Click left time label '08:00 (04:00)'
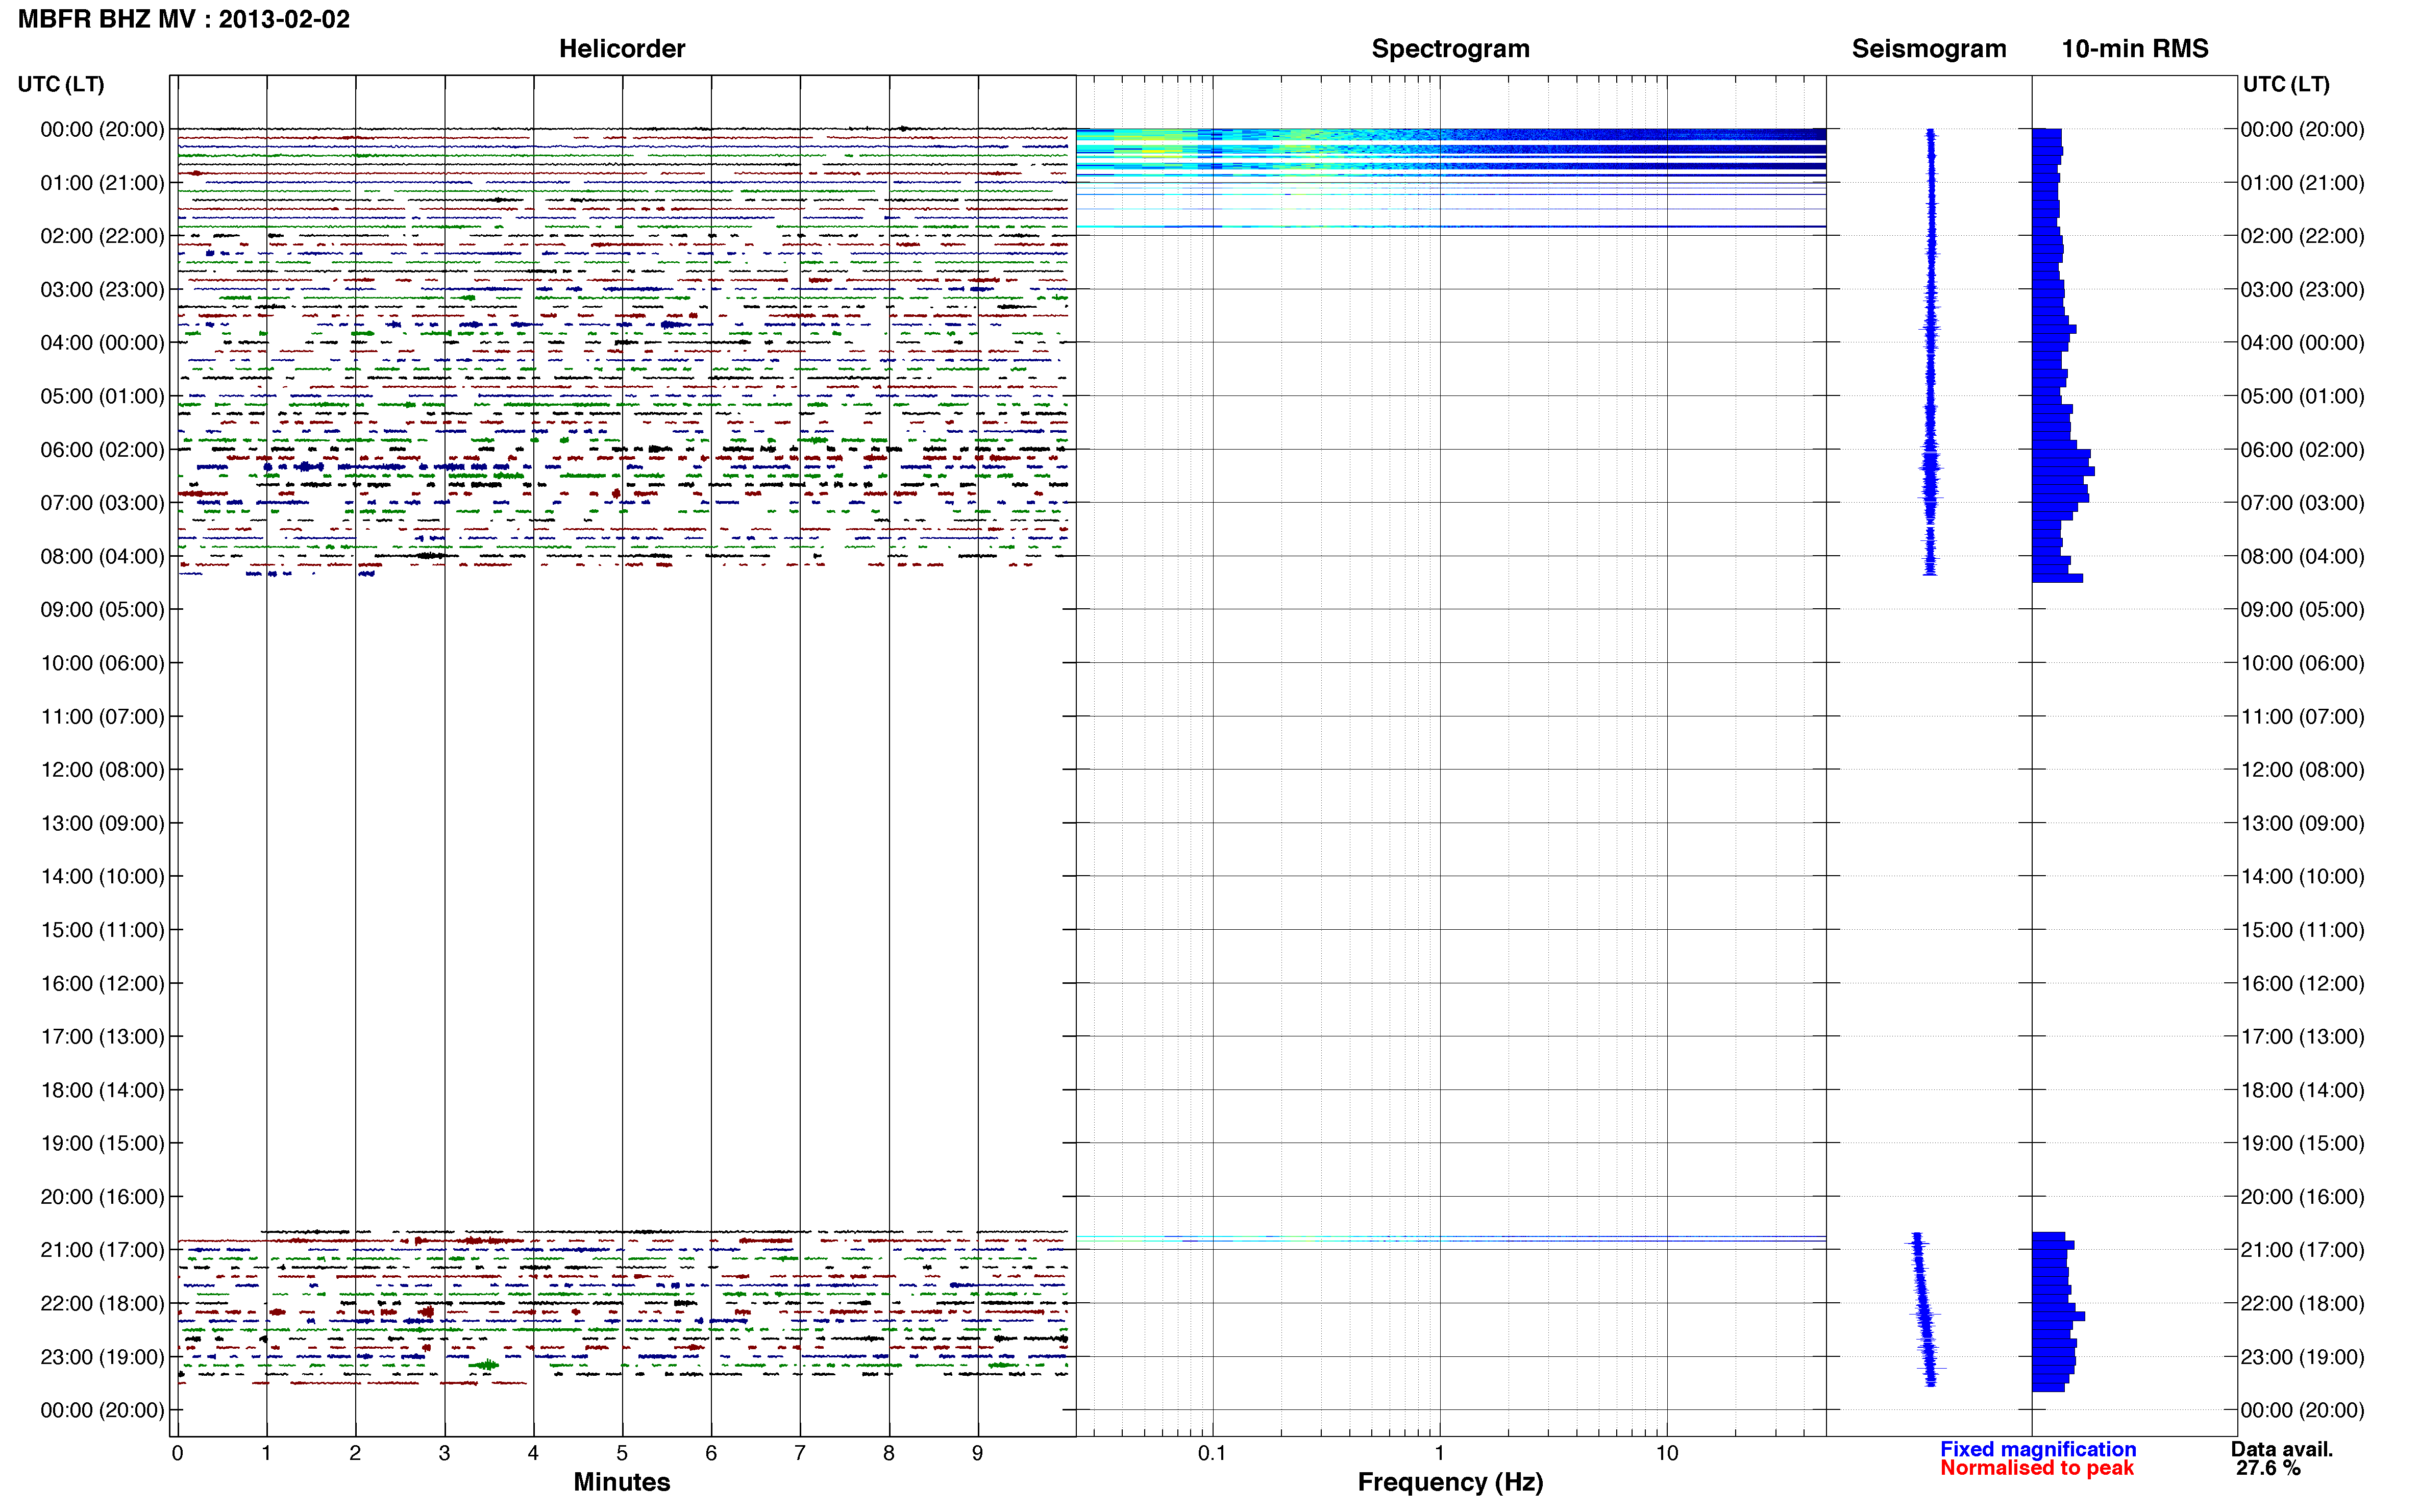Image resolution: width=2419 pixels, height=1512 pixels. click(x=102, y=556)
